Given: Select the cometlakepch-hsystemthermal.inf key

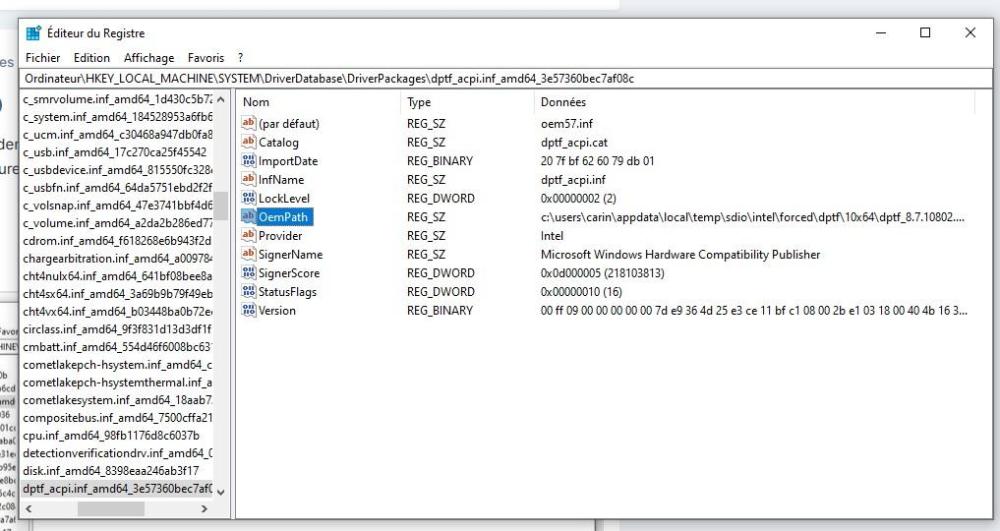Looking at the screenshot, I should (x=117, y=382).
